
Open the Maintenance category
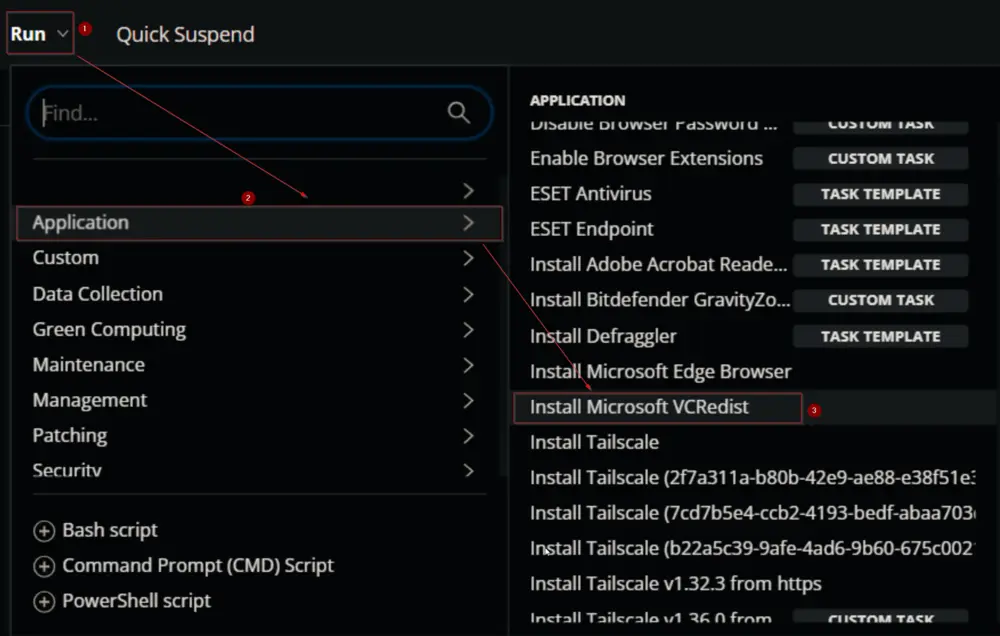point(89,365)
